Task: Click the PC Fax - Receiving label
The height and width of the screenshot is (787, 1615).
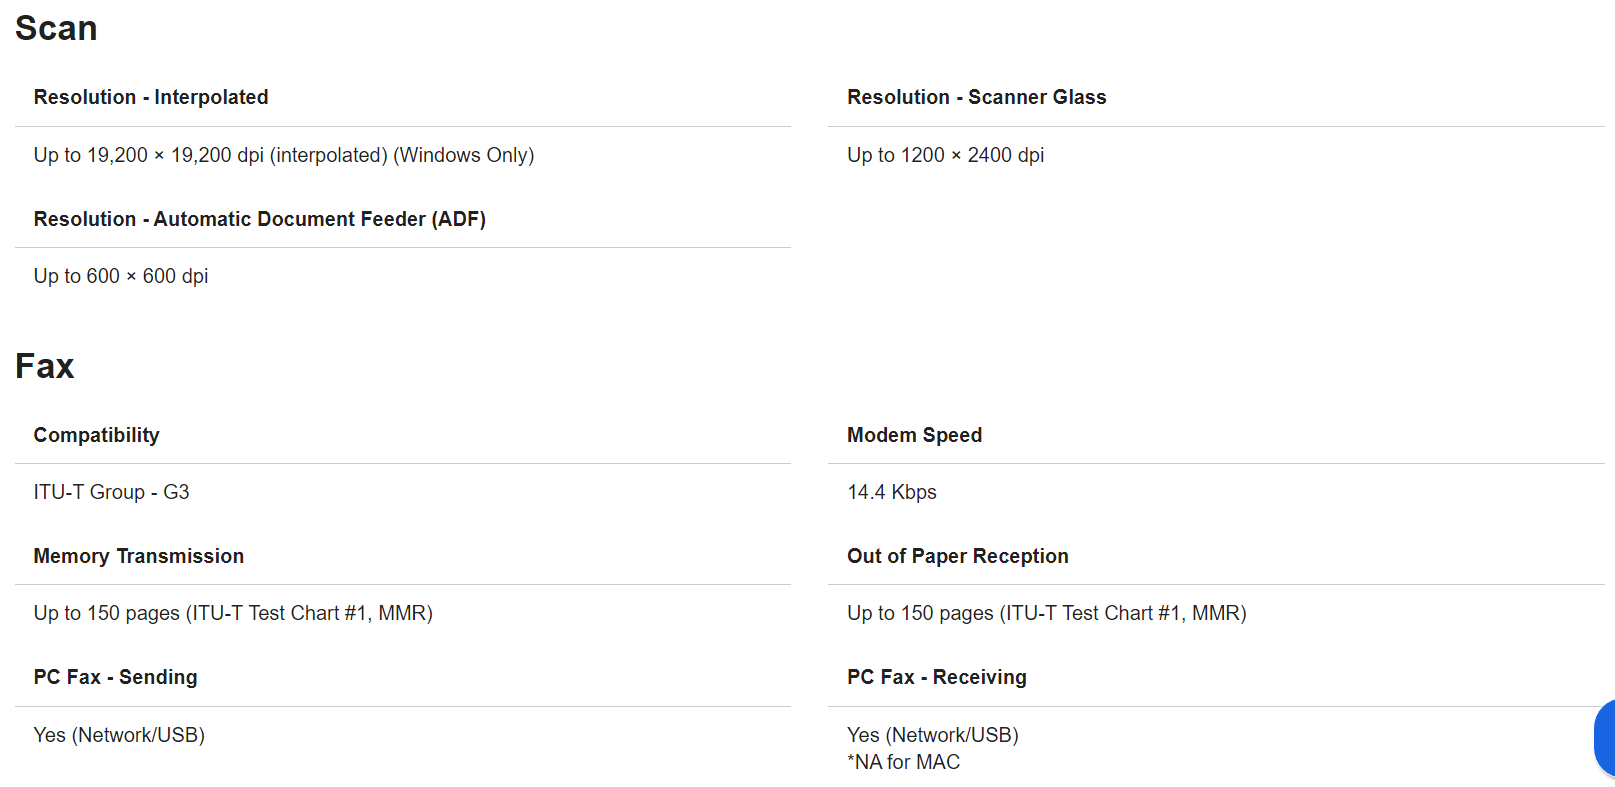Action: [x=936, y=677]
